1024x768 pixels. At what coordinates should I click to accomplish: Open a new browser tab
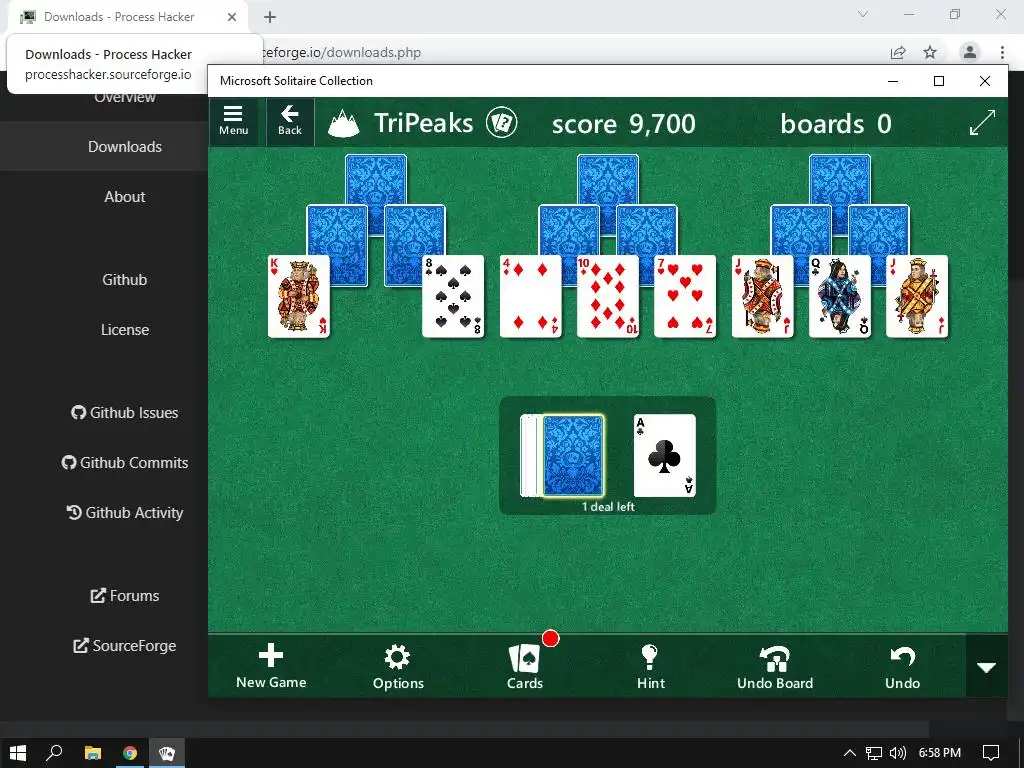coord(270,17)
